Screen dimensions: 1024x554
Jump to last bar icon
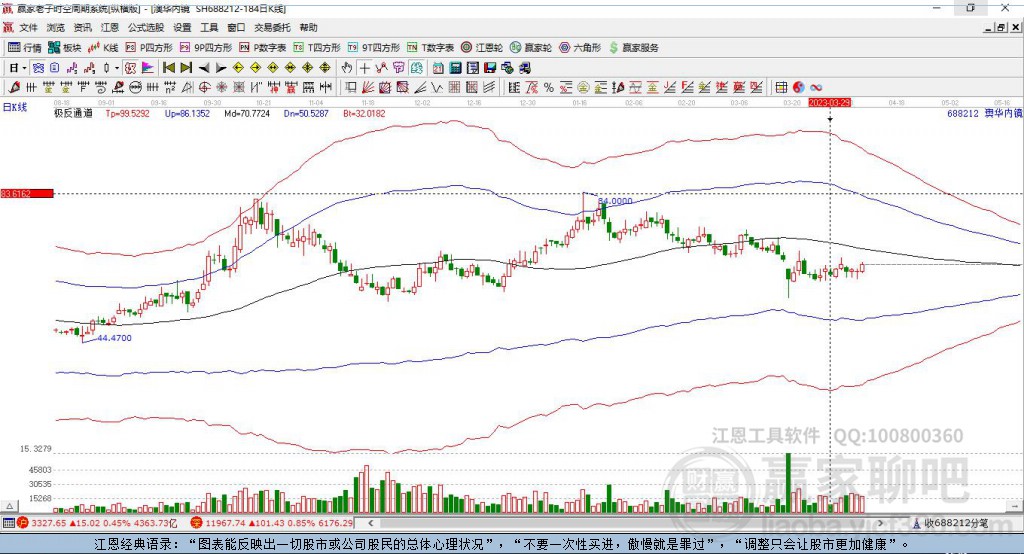click(x=186, y=68)
